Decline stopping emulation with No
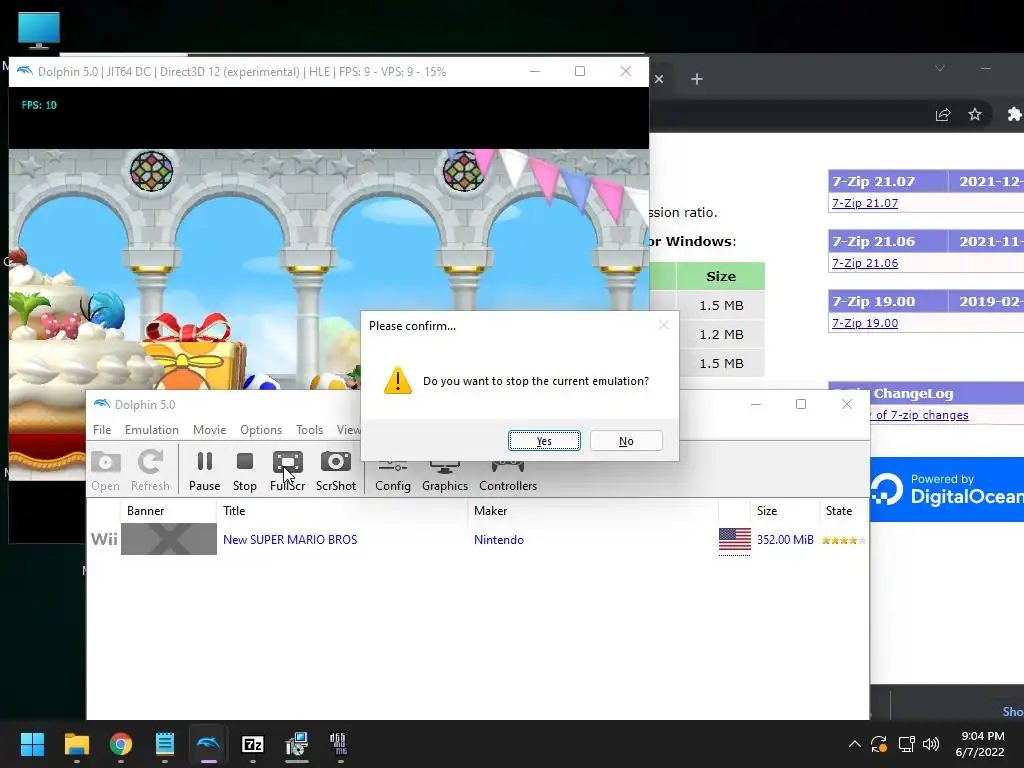Screen dimensions: 1024x768 point(626,441)
